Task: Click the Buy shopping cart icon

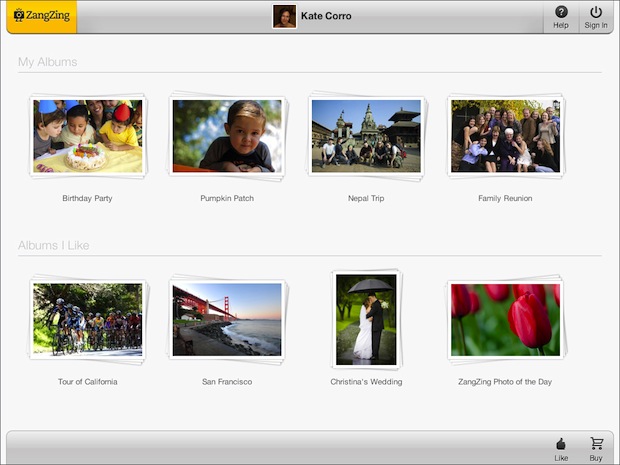Action: tap(596, 447)
